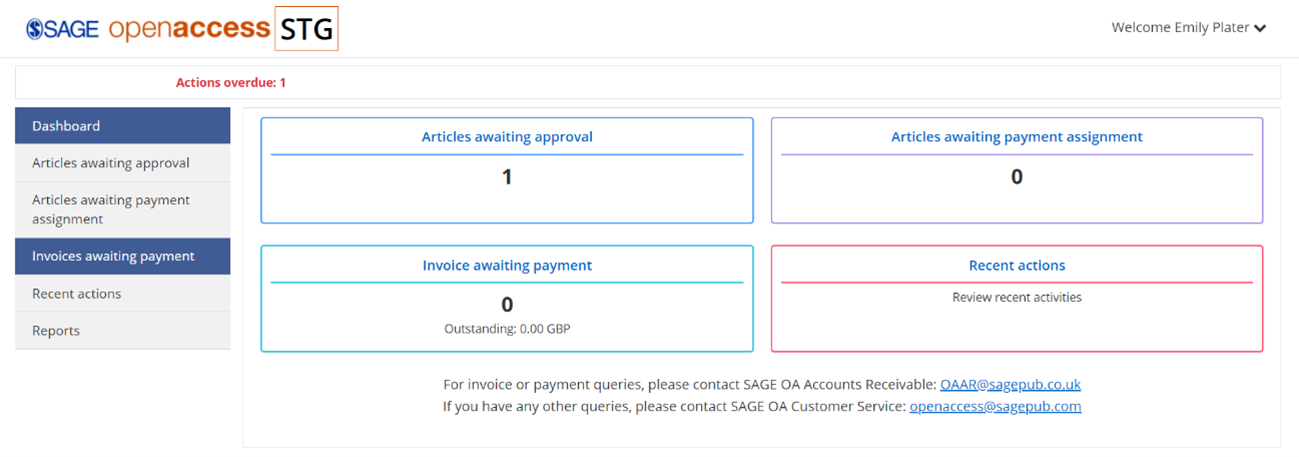Click Review recent activities text
This screenshot has width=1299, height=457.
tap(1017, 297)
